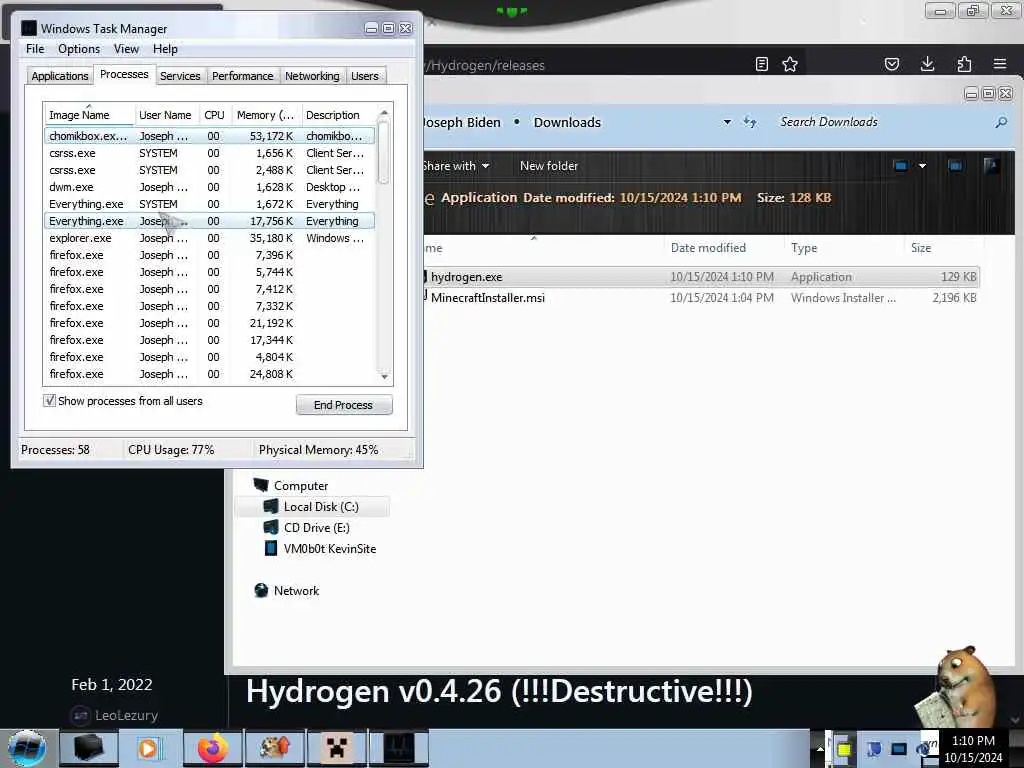Open the hamster-arrow taskbar icon
Screen dimensions: 1024x768
(274, 748)
